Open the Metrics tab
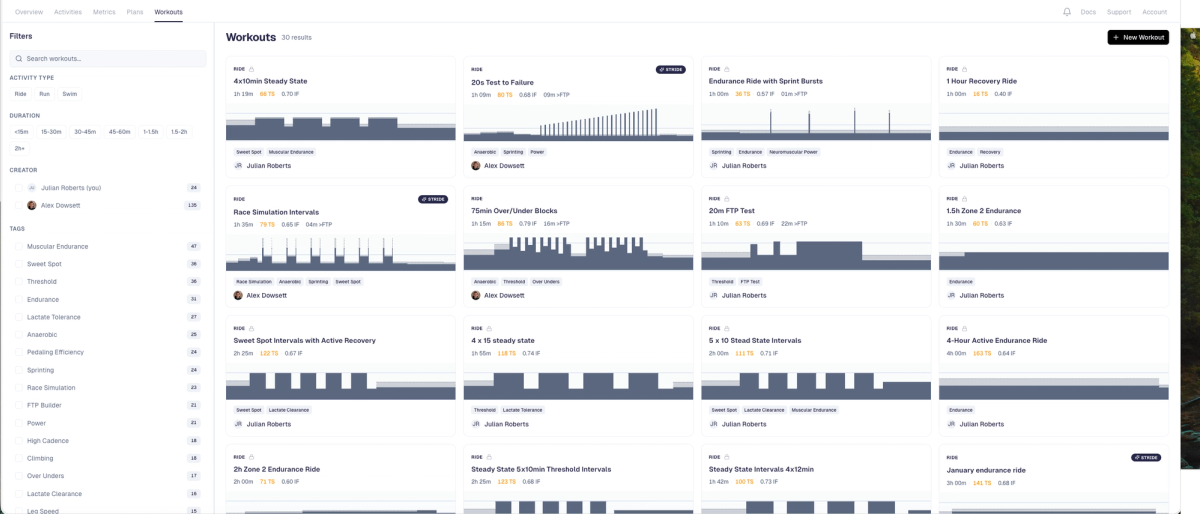The width and height of the screenshot is (1200, 514). pyautogui.click(x=104, y=12)
